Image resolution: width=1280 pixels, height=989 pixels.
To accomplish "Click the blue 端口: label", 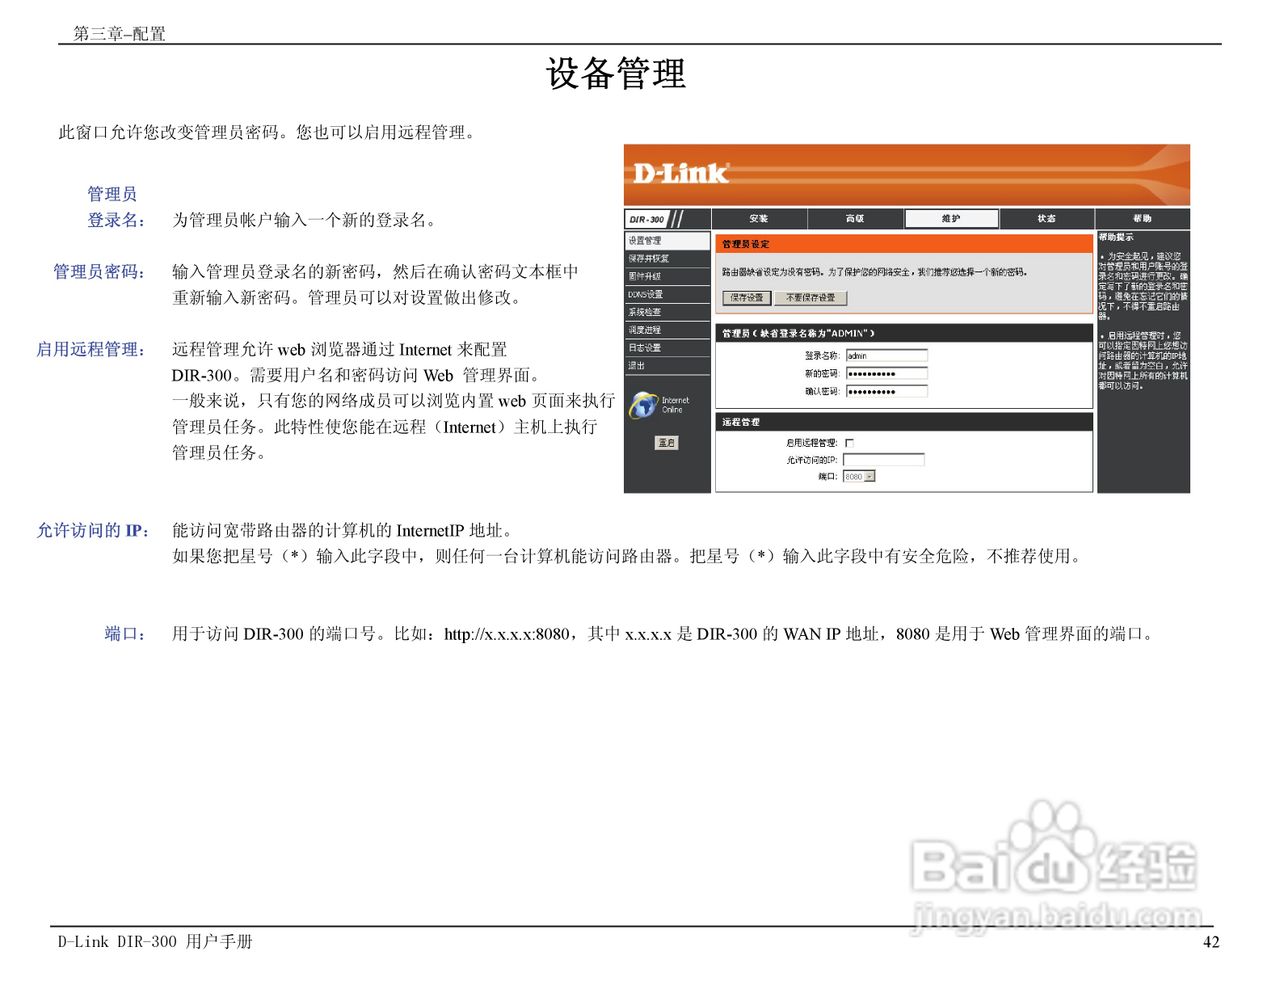I will tap(126, 634).
